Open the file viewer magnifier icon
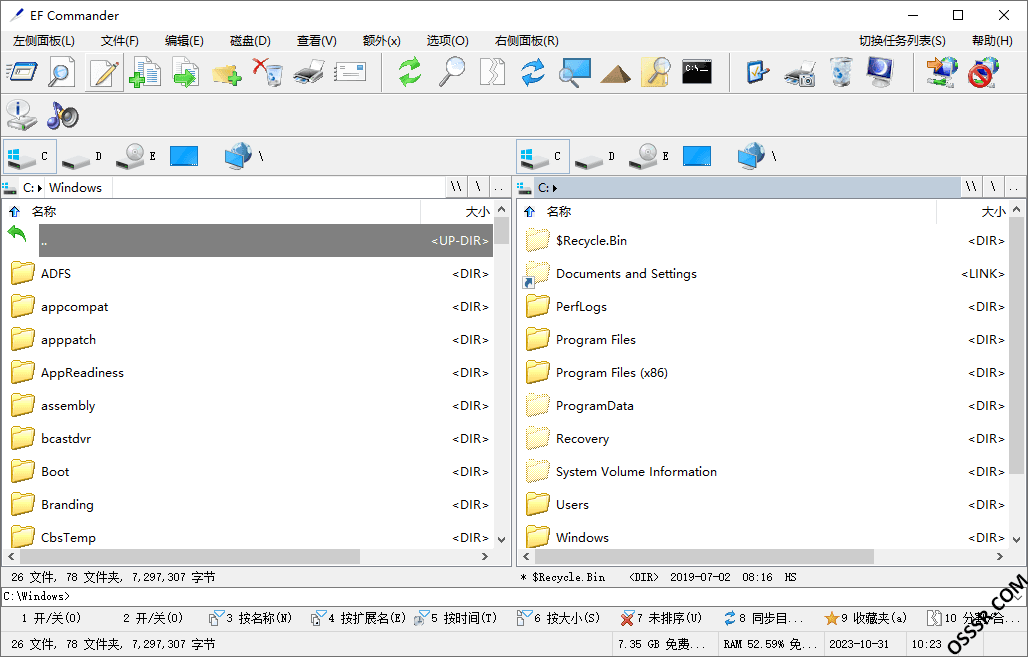The height and width of the screenshot is (657, 1028). (62, 72)
